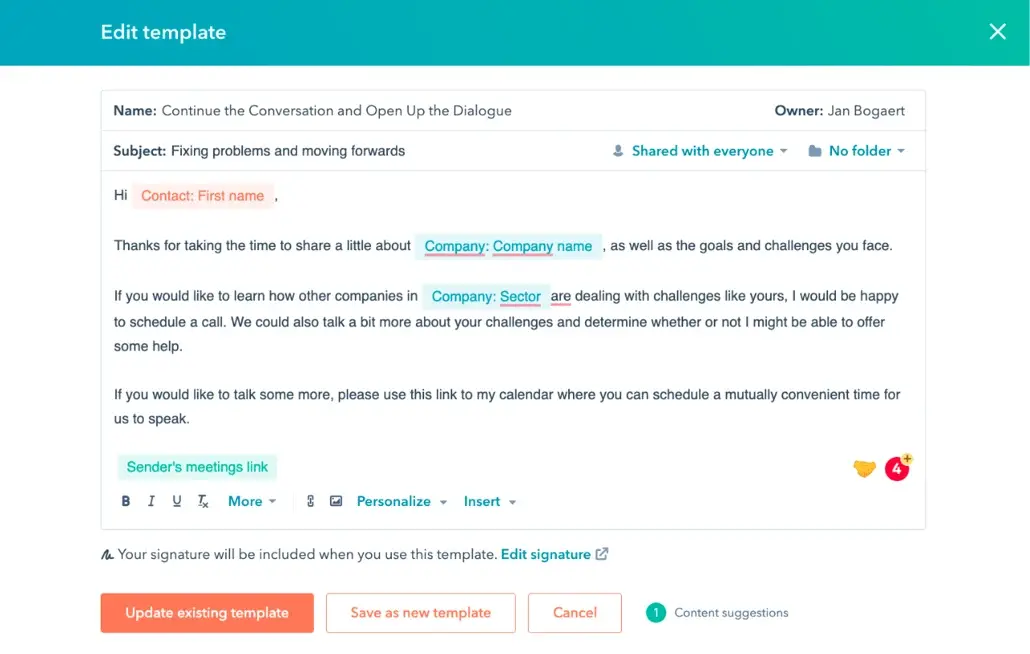Apply italic formatting in the editor
1030x654 pixels.
tap(151, 501)
